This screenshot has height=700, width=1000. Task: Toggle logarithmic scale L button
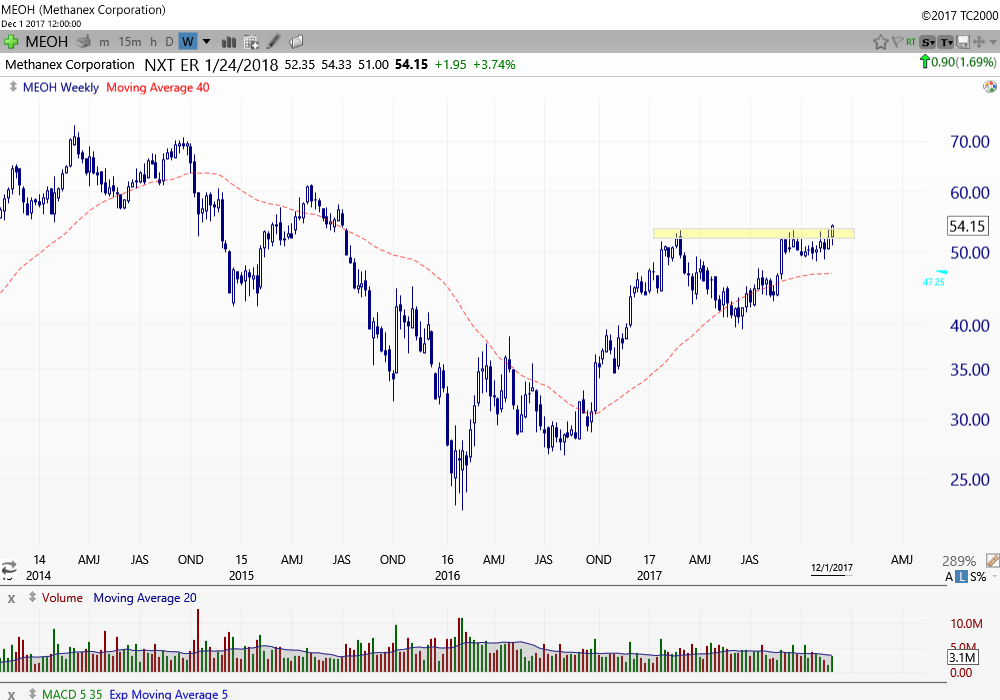961,577
